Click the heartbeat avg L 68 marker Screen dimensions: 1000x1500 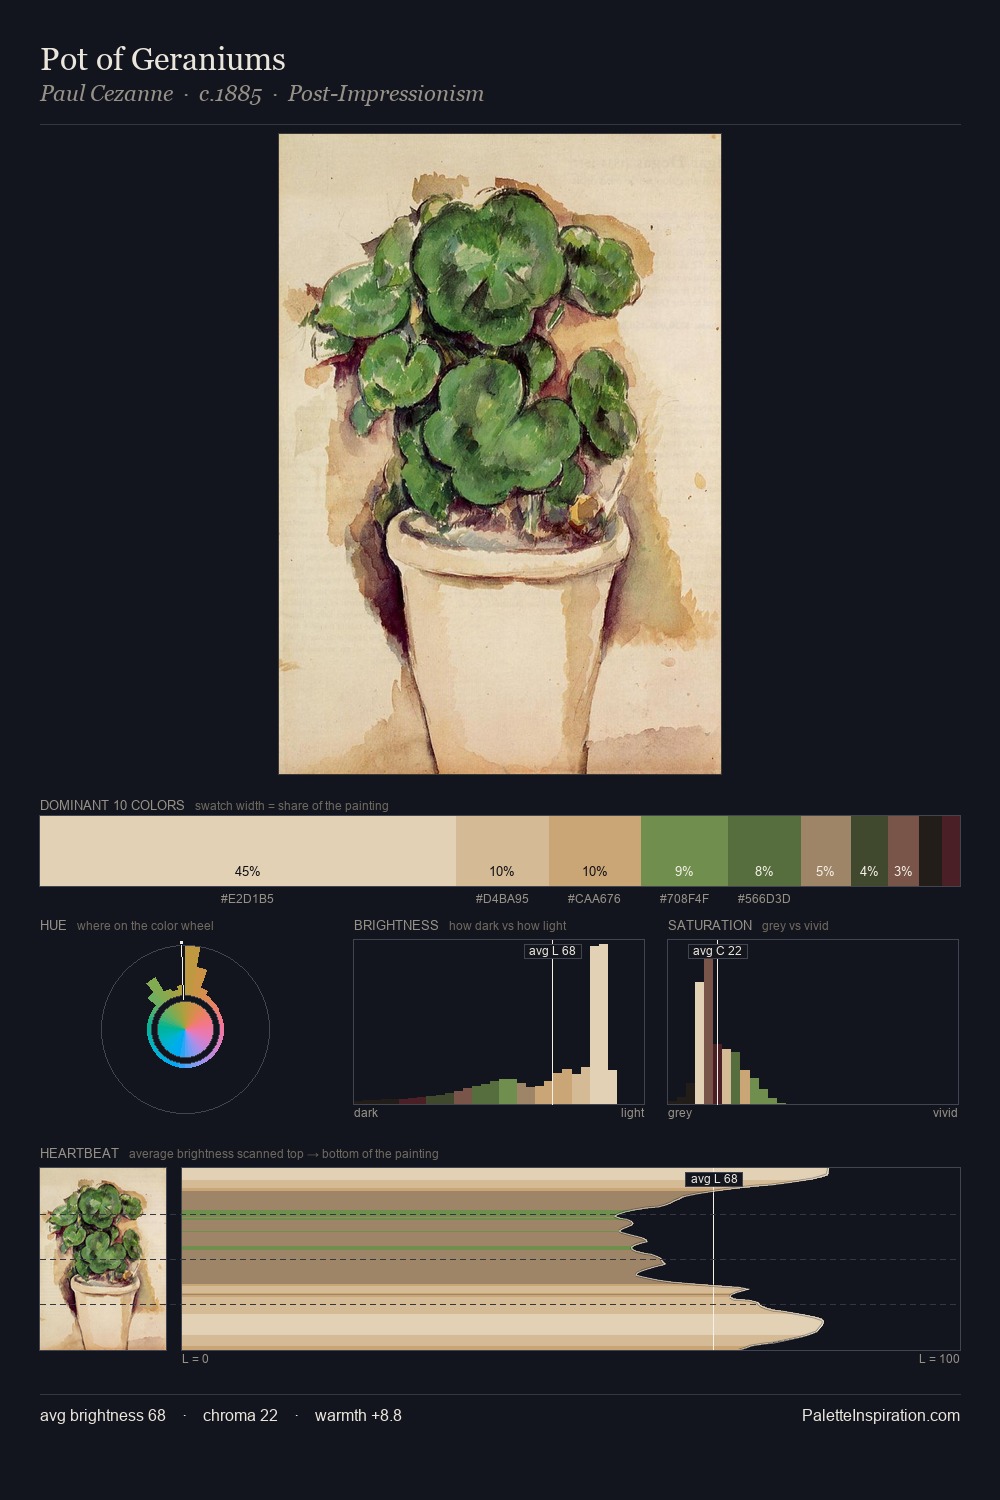tap(714, 1179)
